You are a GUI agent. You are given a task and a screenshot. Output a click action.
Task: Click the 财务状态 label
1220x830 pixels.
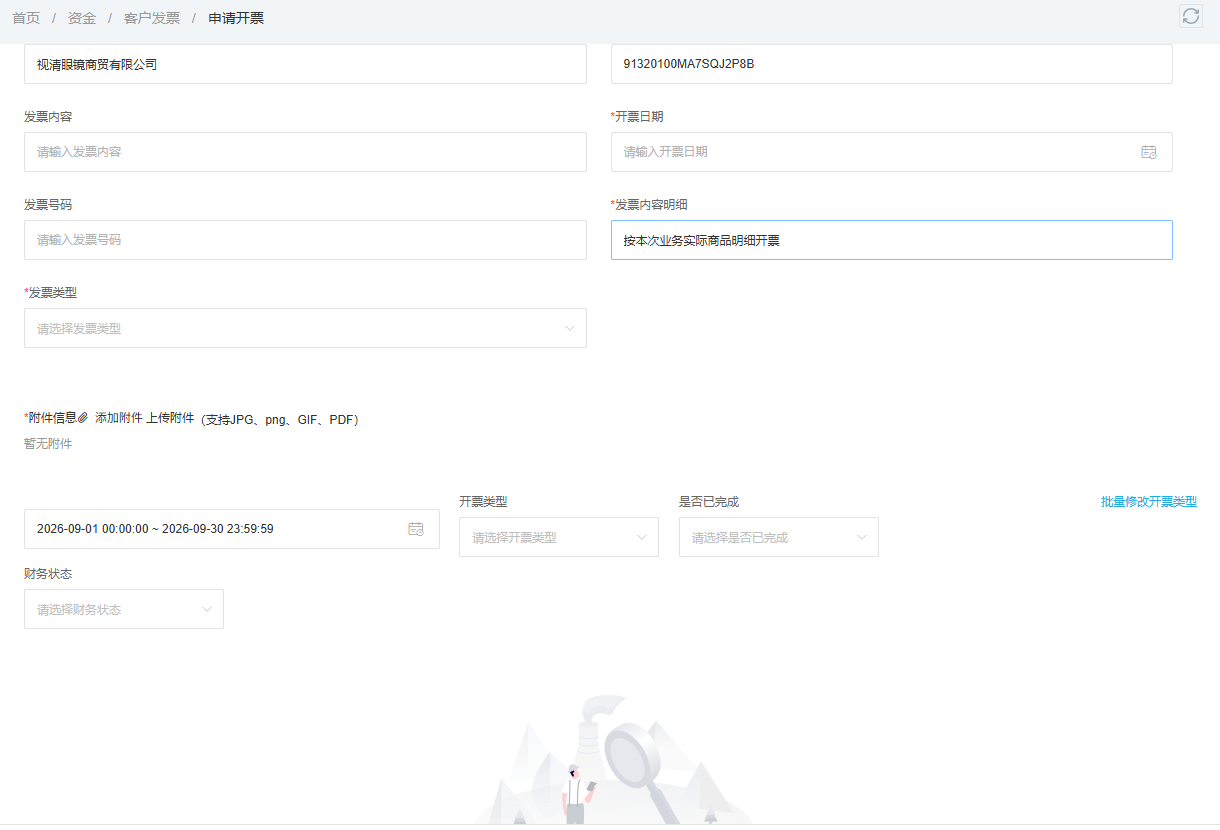pos(48,574)
